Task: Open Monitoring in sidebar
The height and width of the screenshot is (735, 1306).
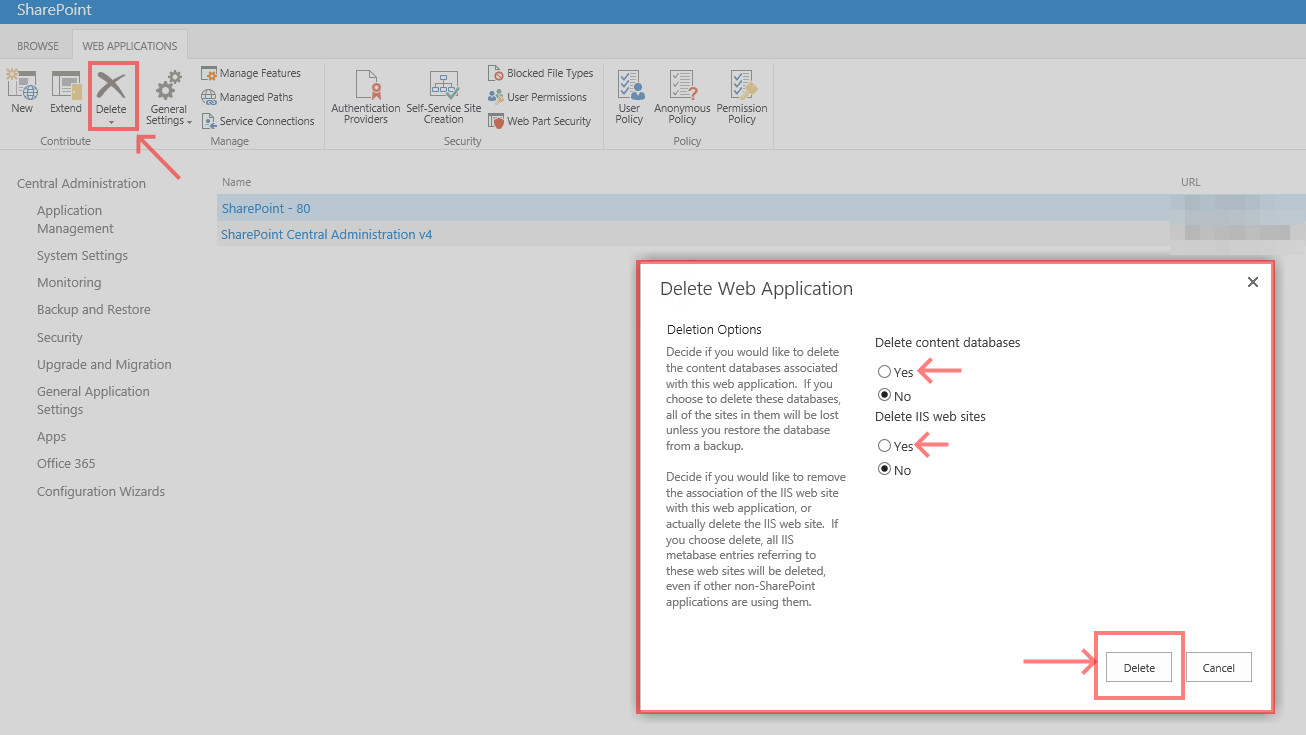Action: pyautogui.click(x=69, y=282)
